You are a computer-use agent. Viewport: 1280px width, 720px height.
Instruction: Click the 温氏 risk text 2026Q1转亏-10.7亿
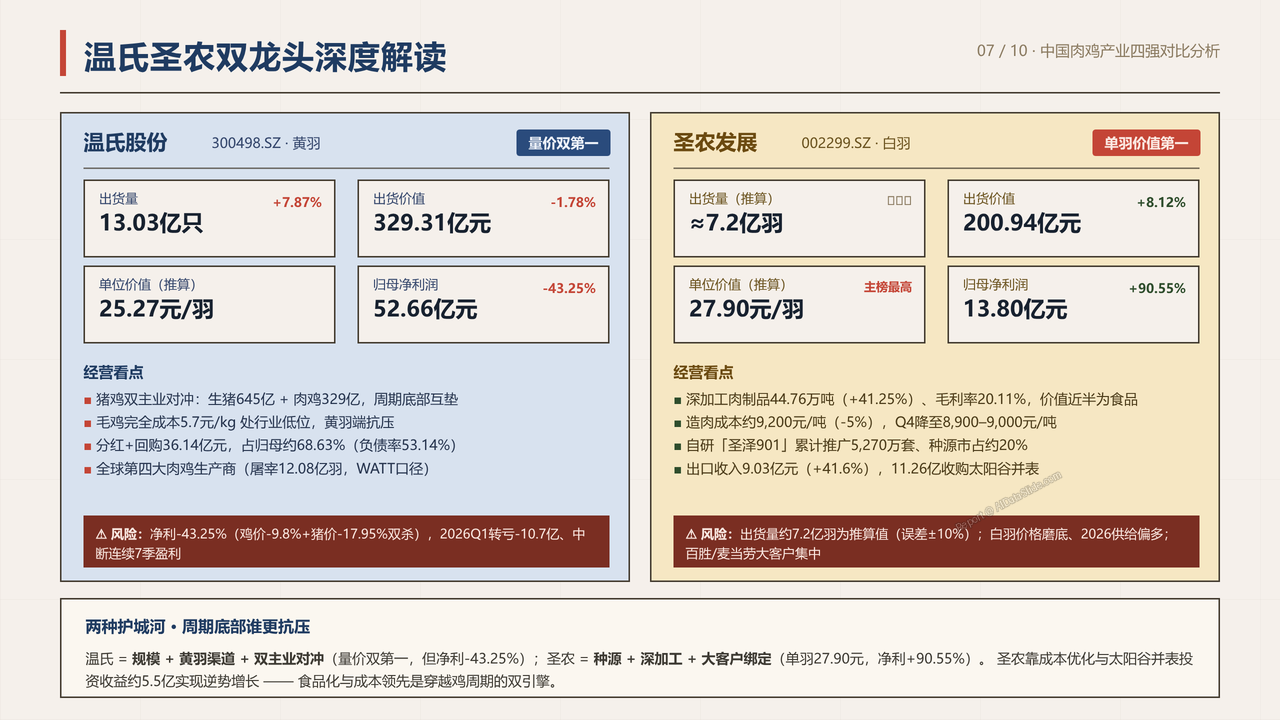[500, 534]
